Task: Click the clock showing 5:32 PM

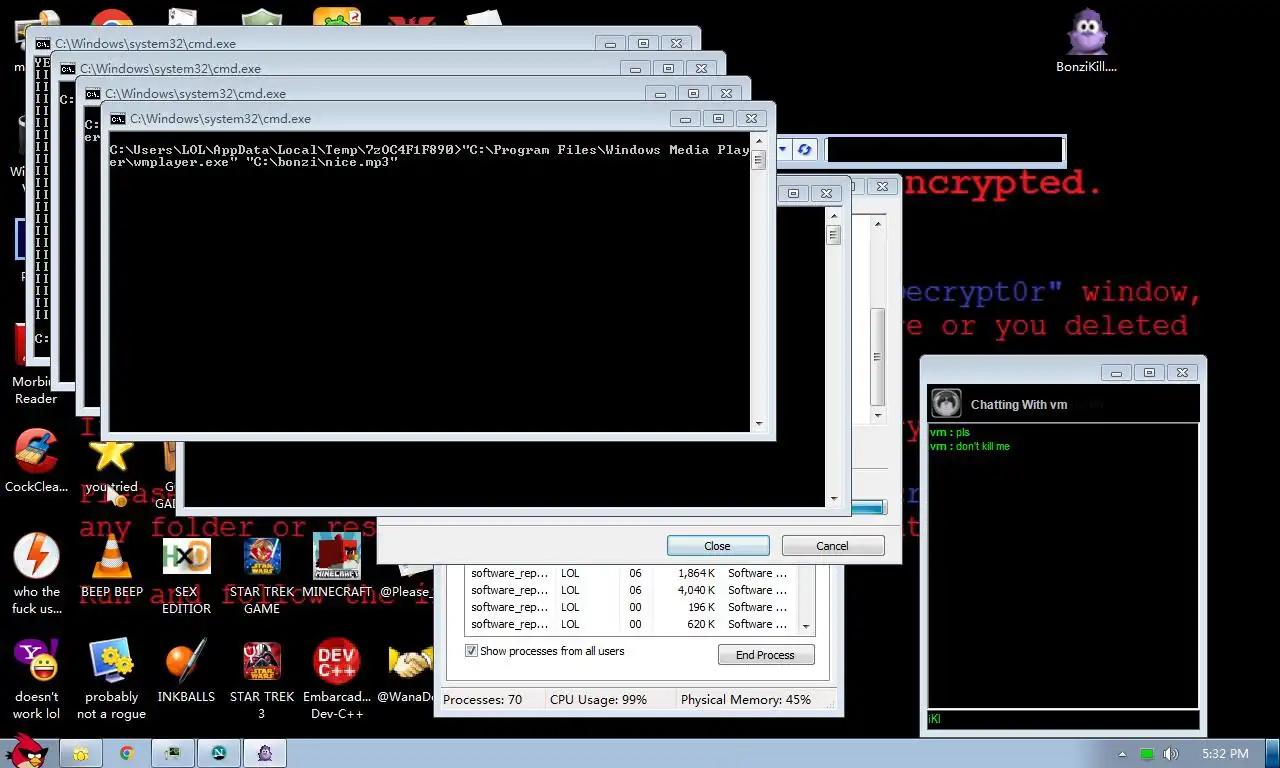Action: 1225,754
